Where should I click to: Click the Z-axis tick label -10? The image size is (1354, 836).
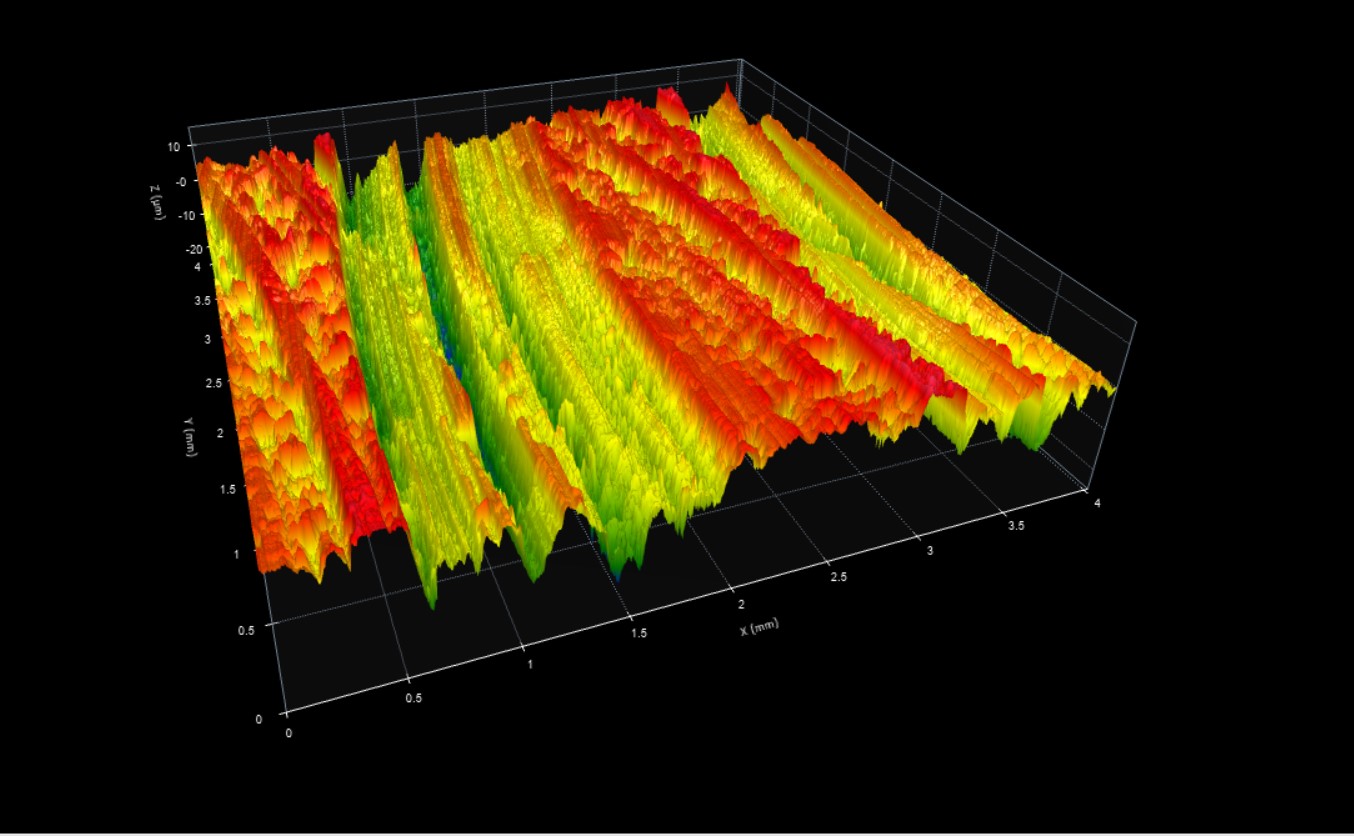point(187,215)
